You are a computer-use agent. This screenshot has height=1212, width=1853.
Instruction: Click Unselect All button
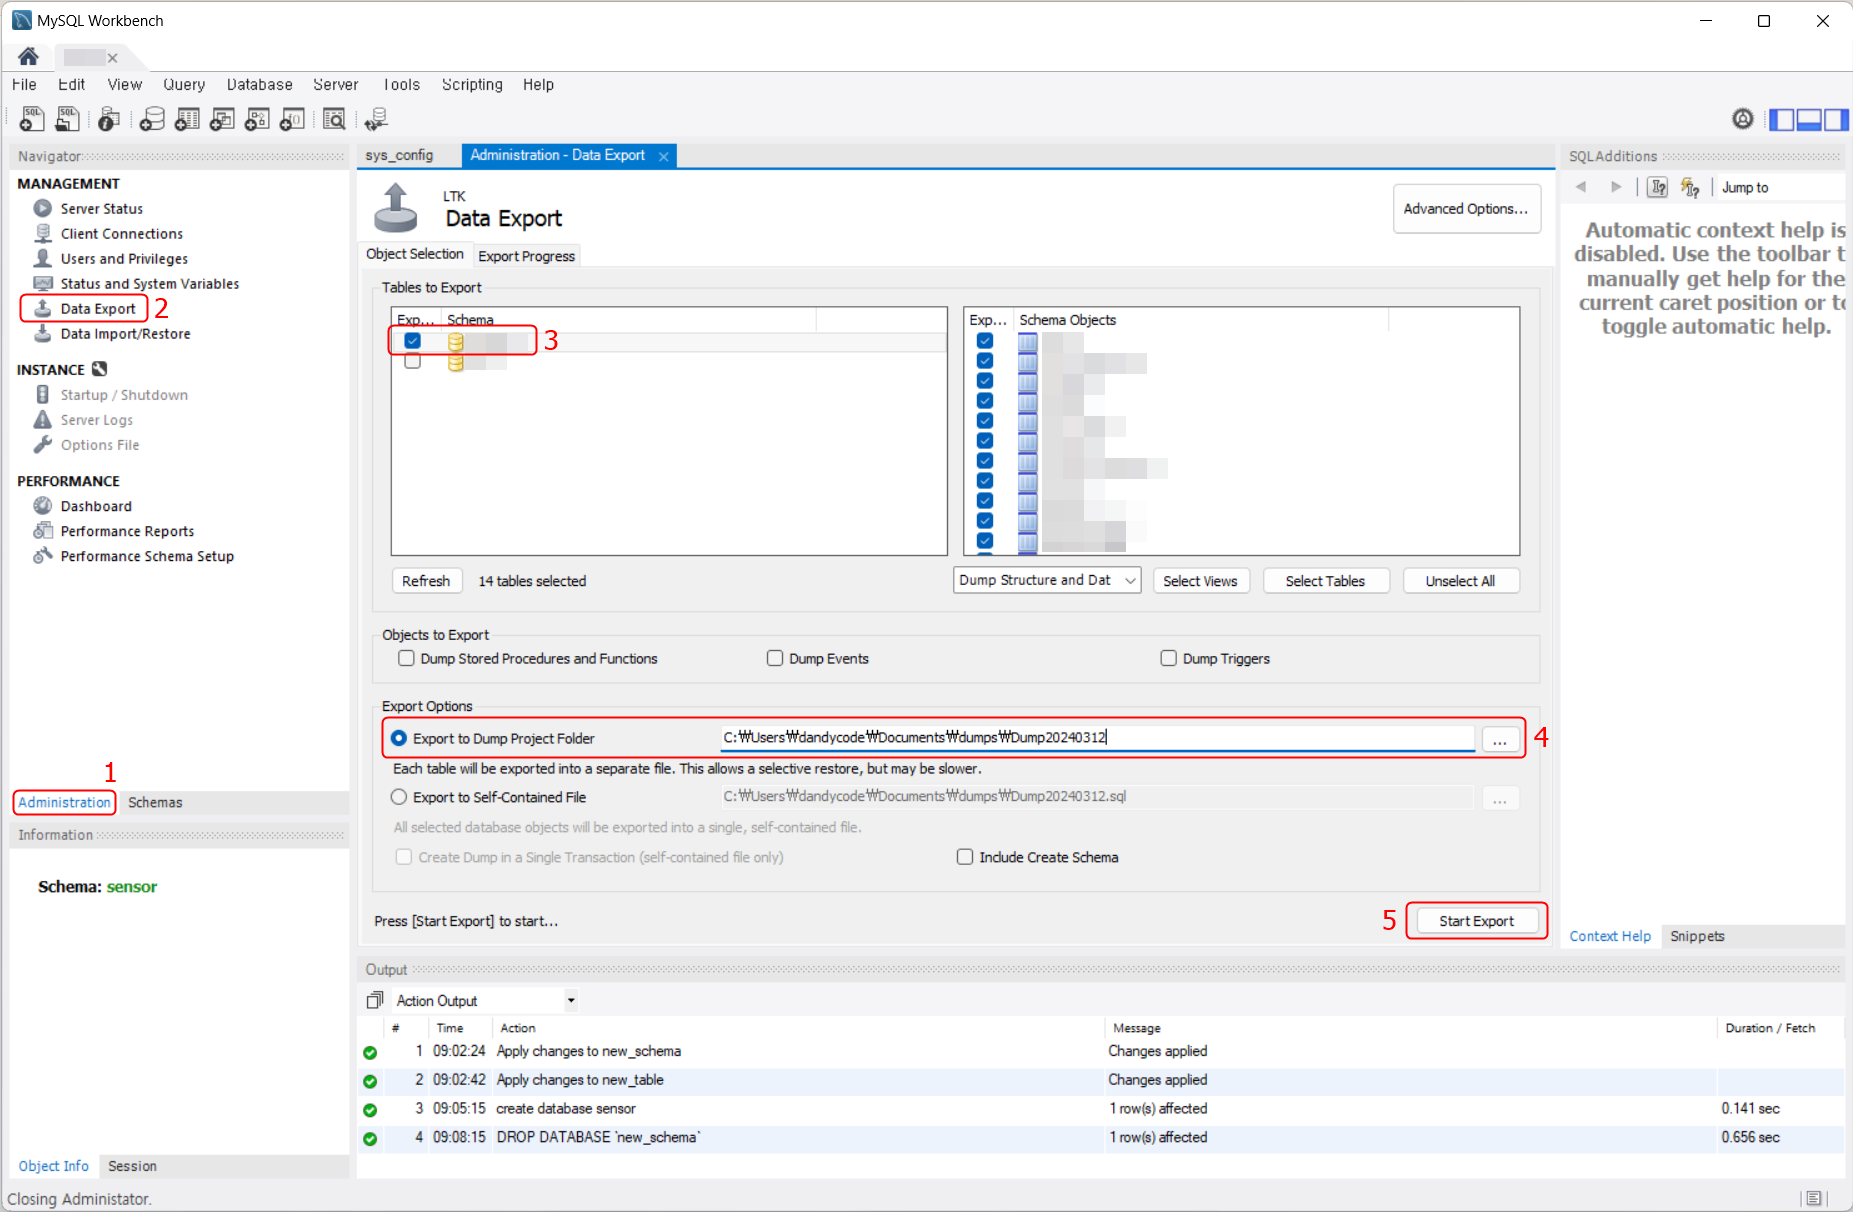point(1460,581)
